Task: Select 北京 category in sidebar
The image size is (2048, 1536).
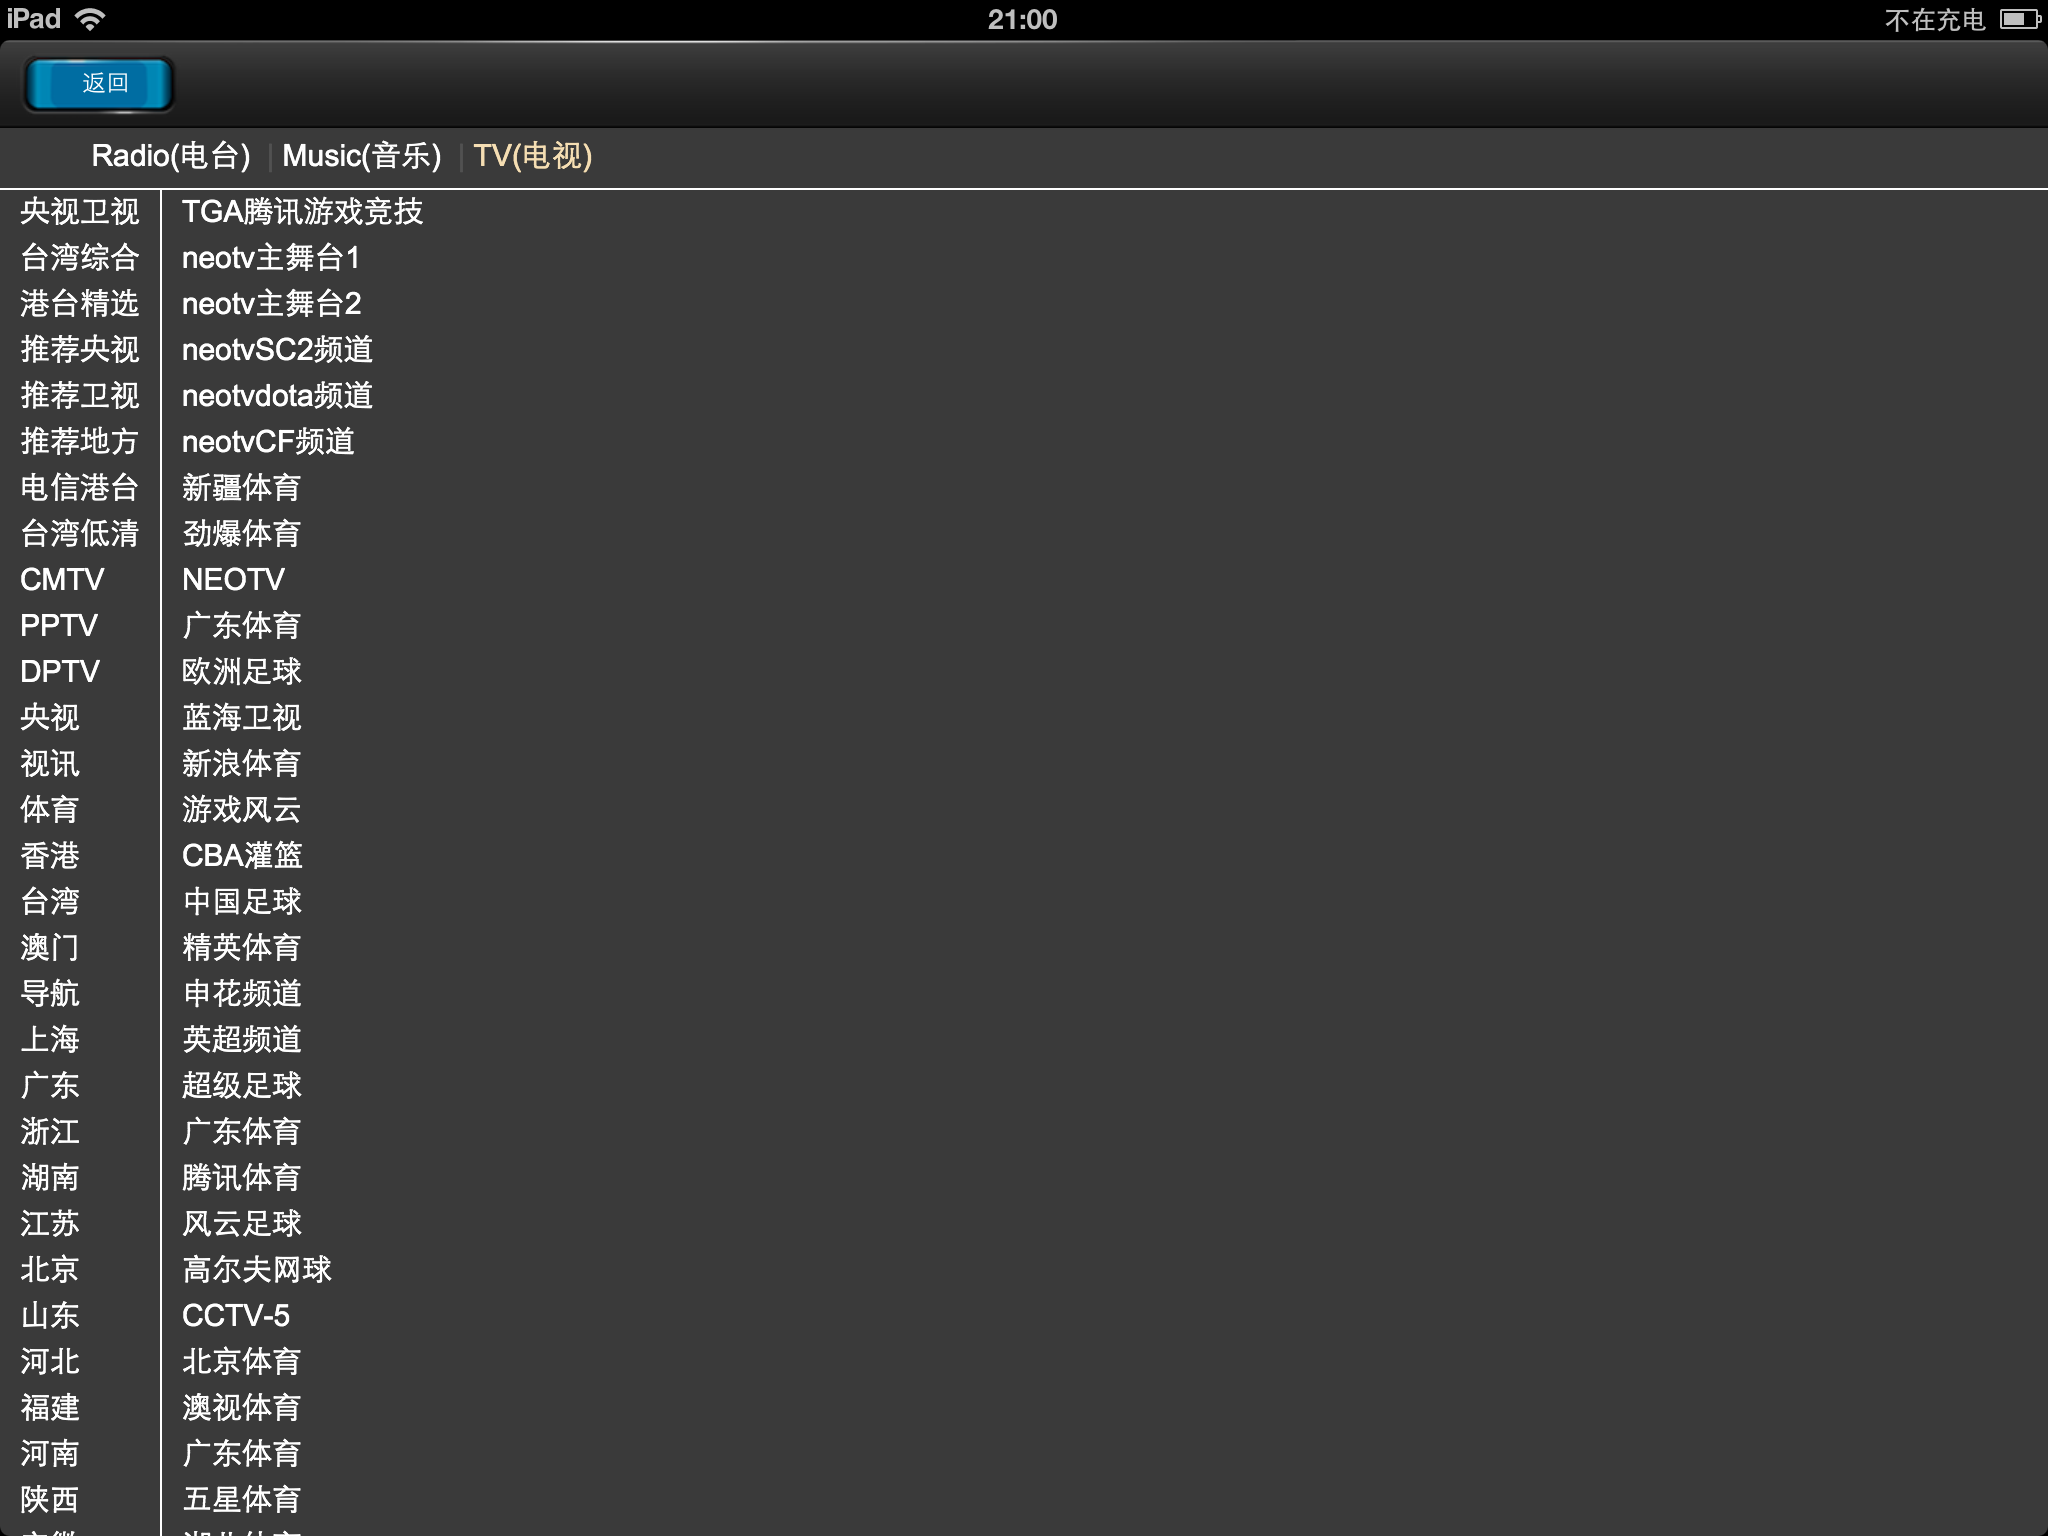Action: pos(50,1270)
